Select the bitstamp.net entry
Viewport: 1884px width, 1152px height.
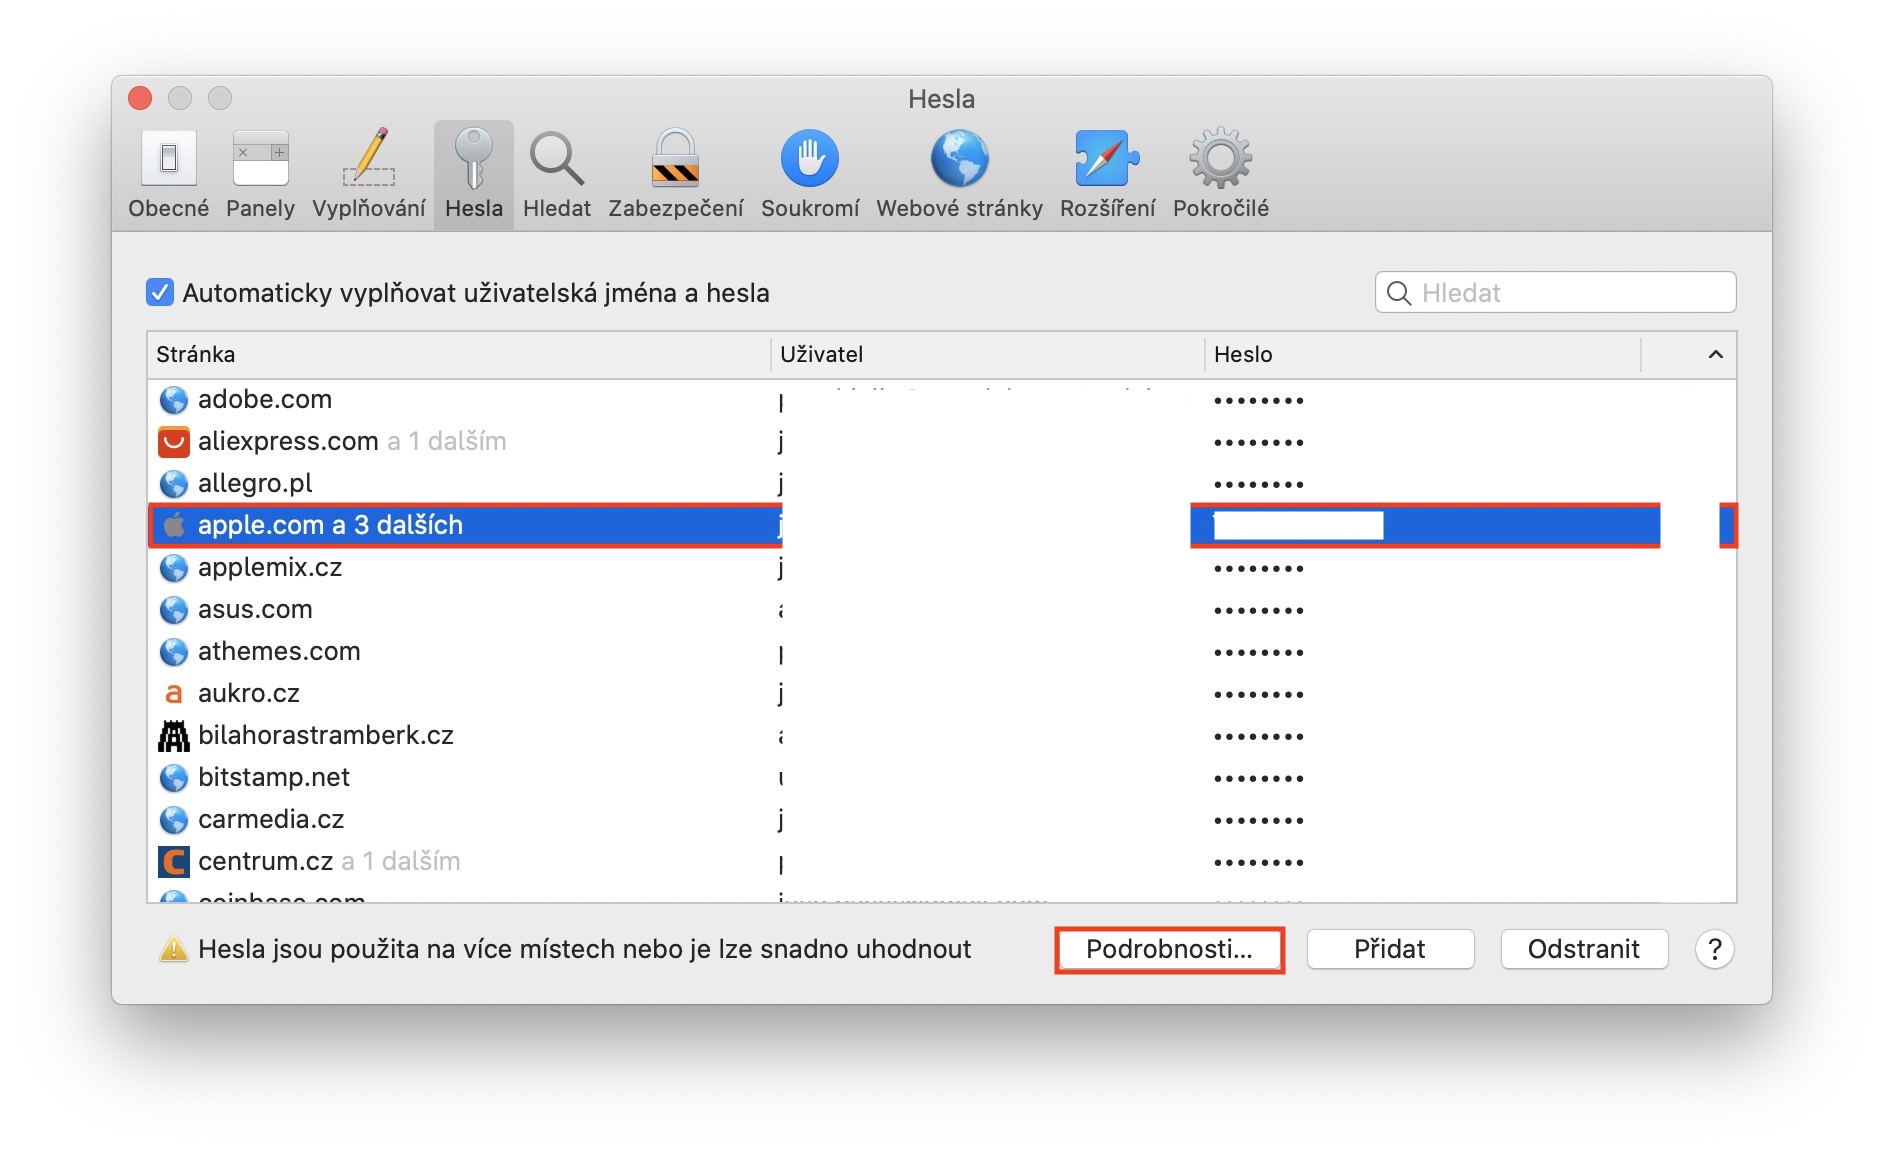(x=942, y=778)
